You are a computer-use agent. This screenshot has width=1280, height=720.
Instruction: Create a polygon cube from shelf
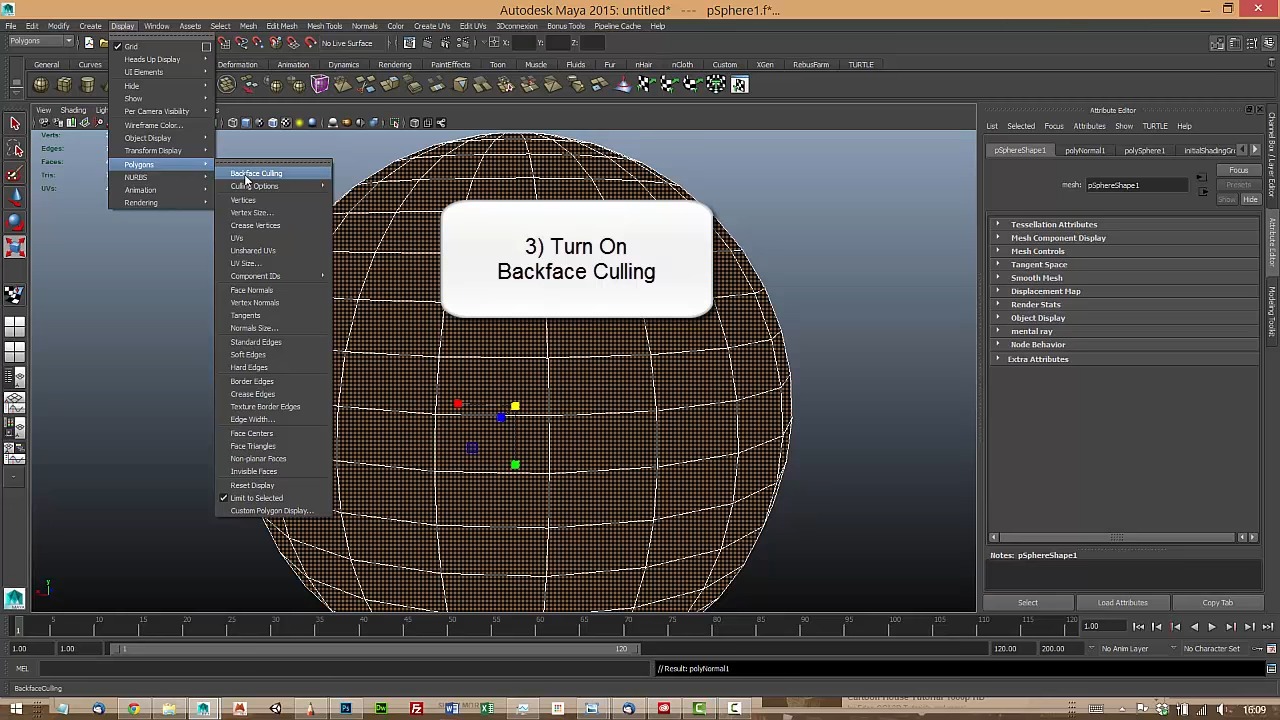tap(64, 85)
